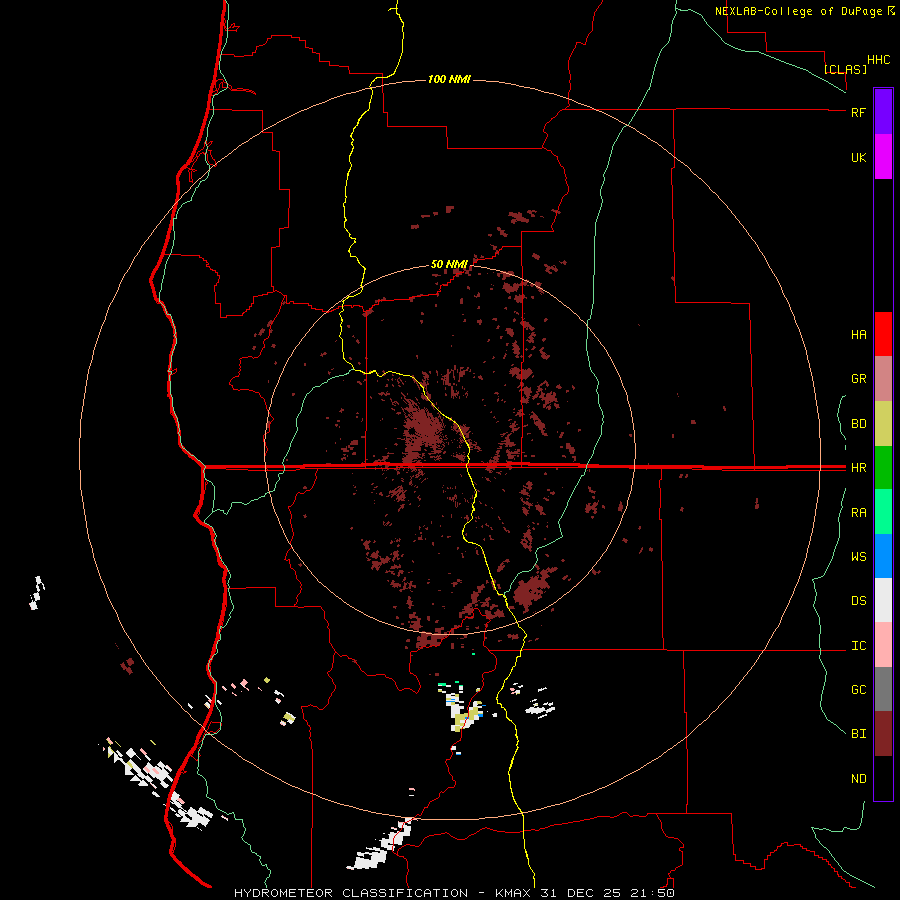Click the HR legend label
900x900 pixels.
tap(858, 468)
